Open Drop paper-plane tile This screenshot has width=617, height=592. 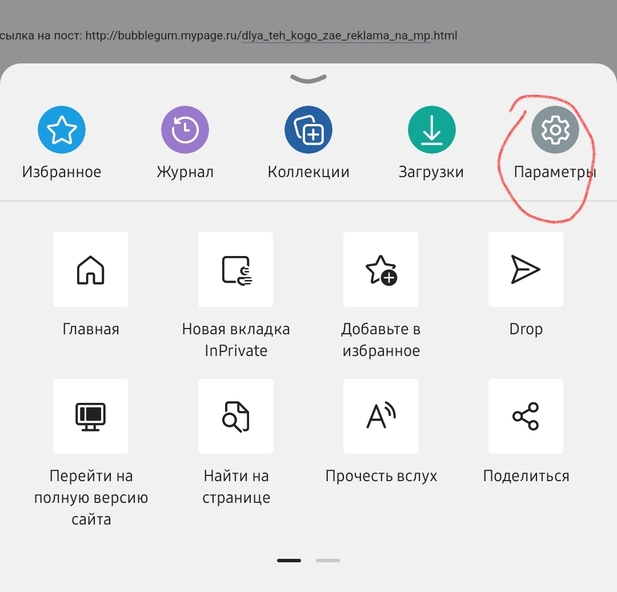(x=526, y=270)
